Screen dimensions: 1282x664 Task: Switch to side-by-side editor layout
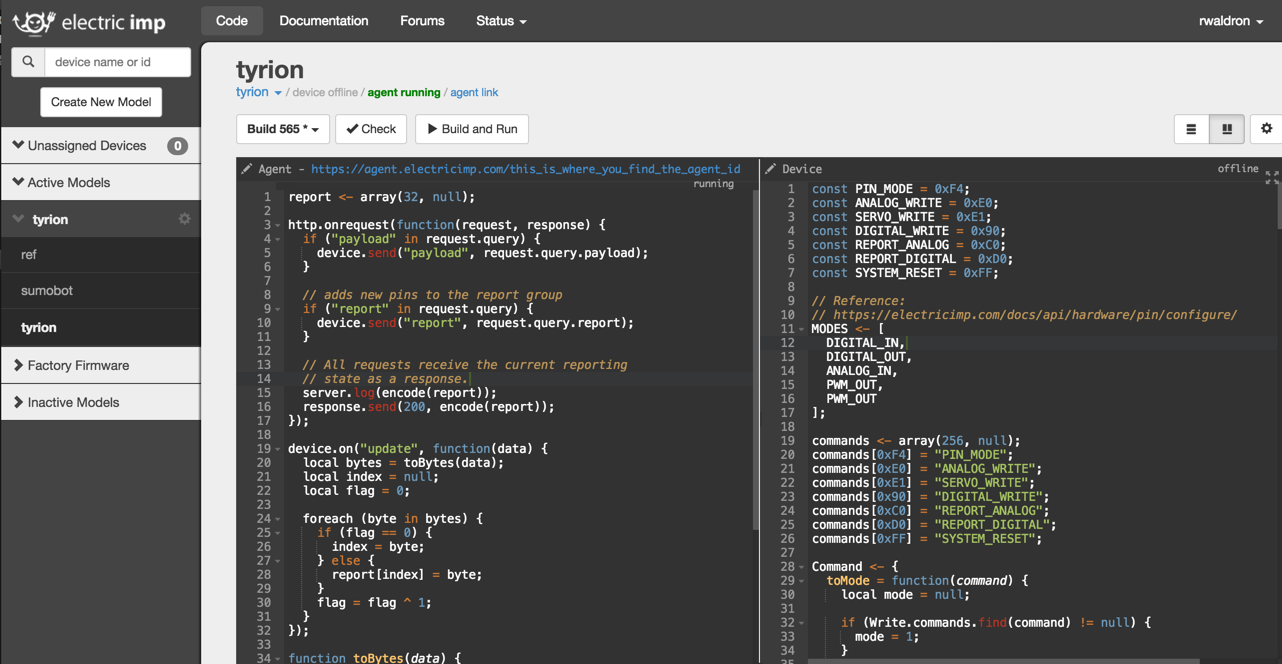point(1227,129)
